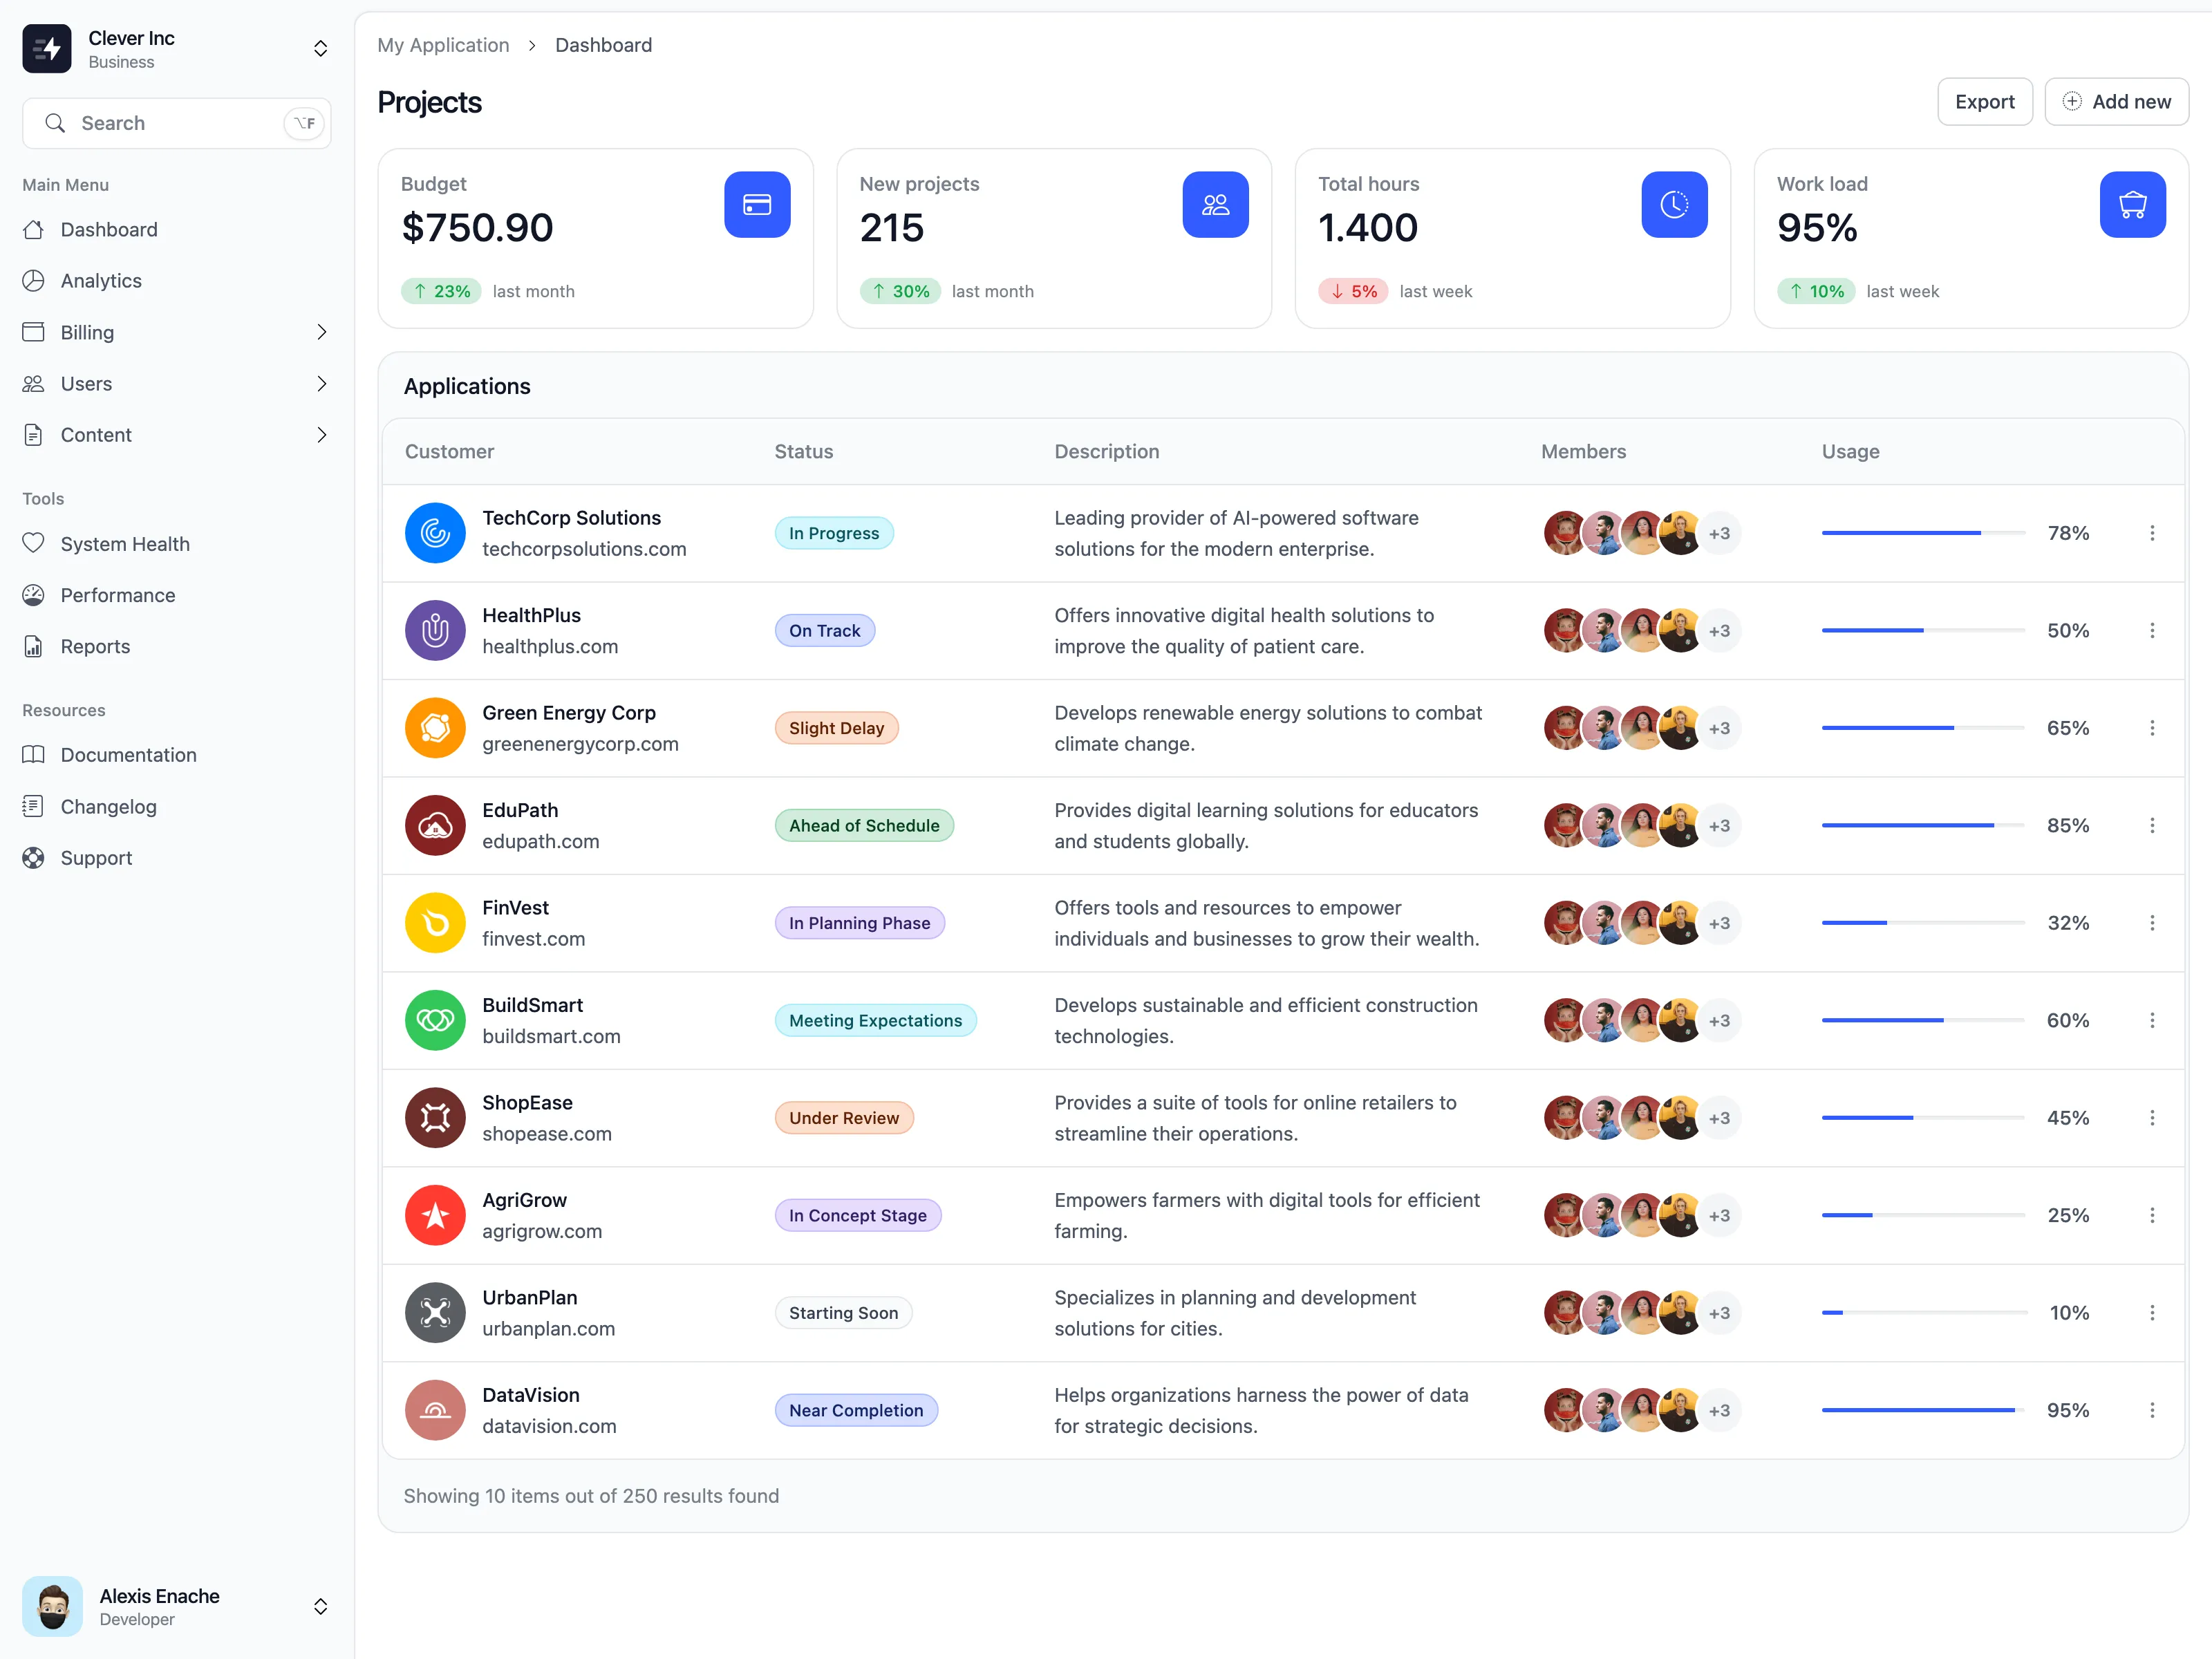Go to Analytics in the sidebar

101,281
